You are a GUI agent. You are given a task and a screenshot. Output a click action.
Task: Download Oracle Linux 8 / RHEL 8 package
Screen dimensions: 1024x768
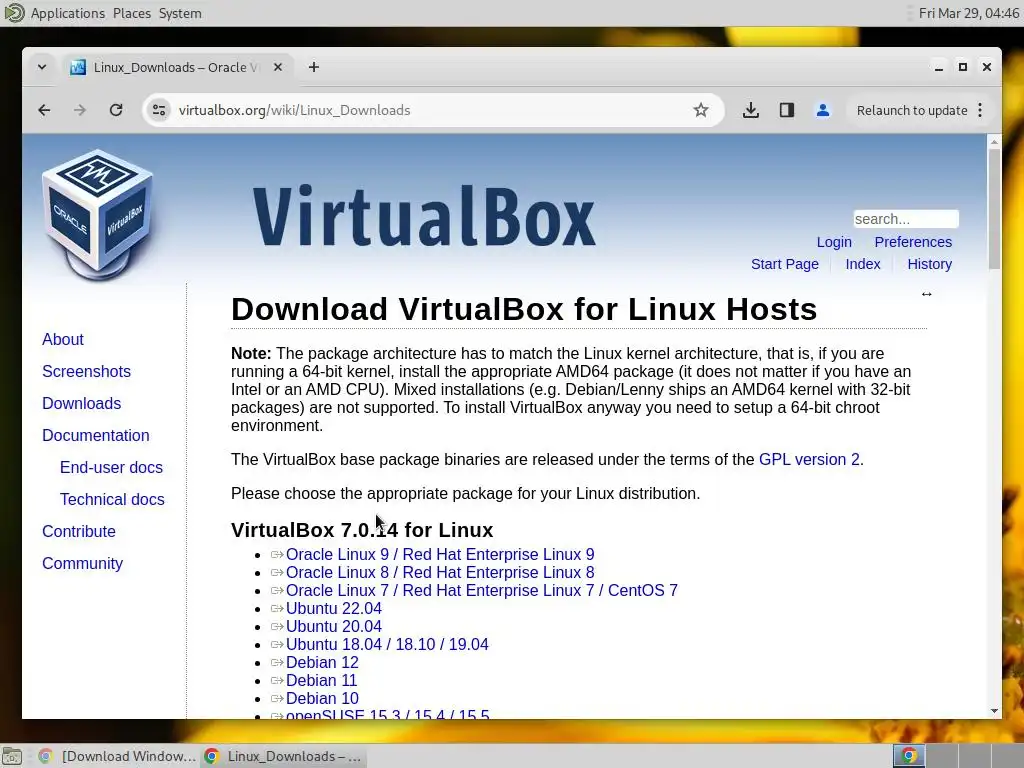(x=440, y=573)
